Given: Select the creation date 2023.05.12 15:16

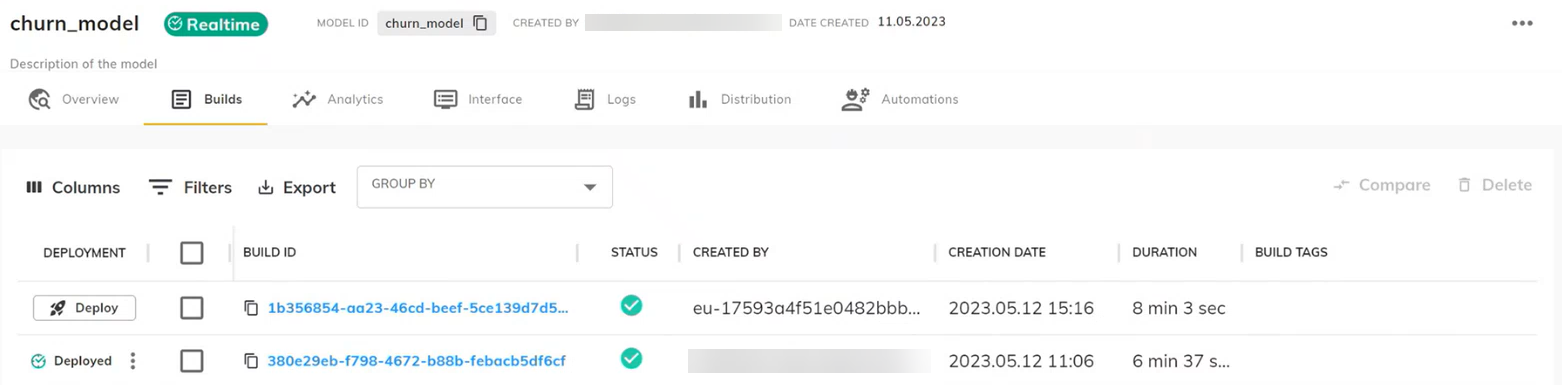Looking at the screenshot, I should pyautogui.click(x=1021, y=308).
